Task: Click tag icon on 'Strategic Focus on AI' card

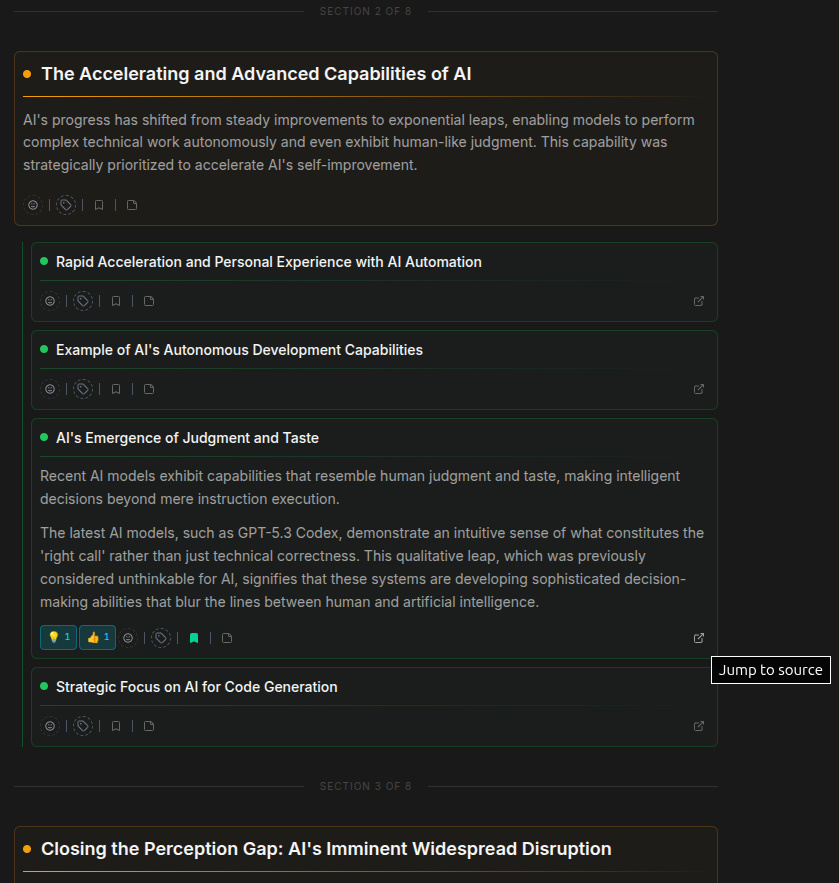Action: click(83, 726)
